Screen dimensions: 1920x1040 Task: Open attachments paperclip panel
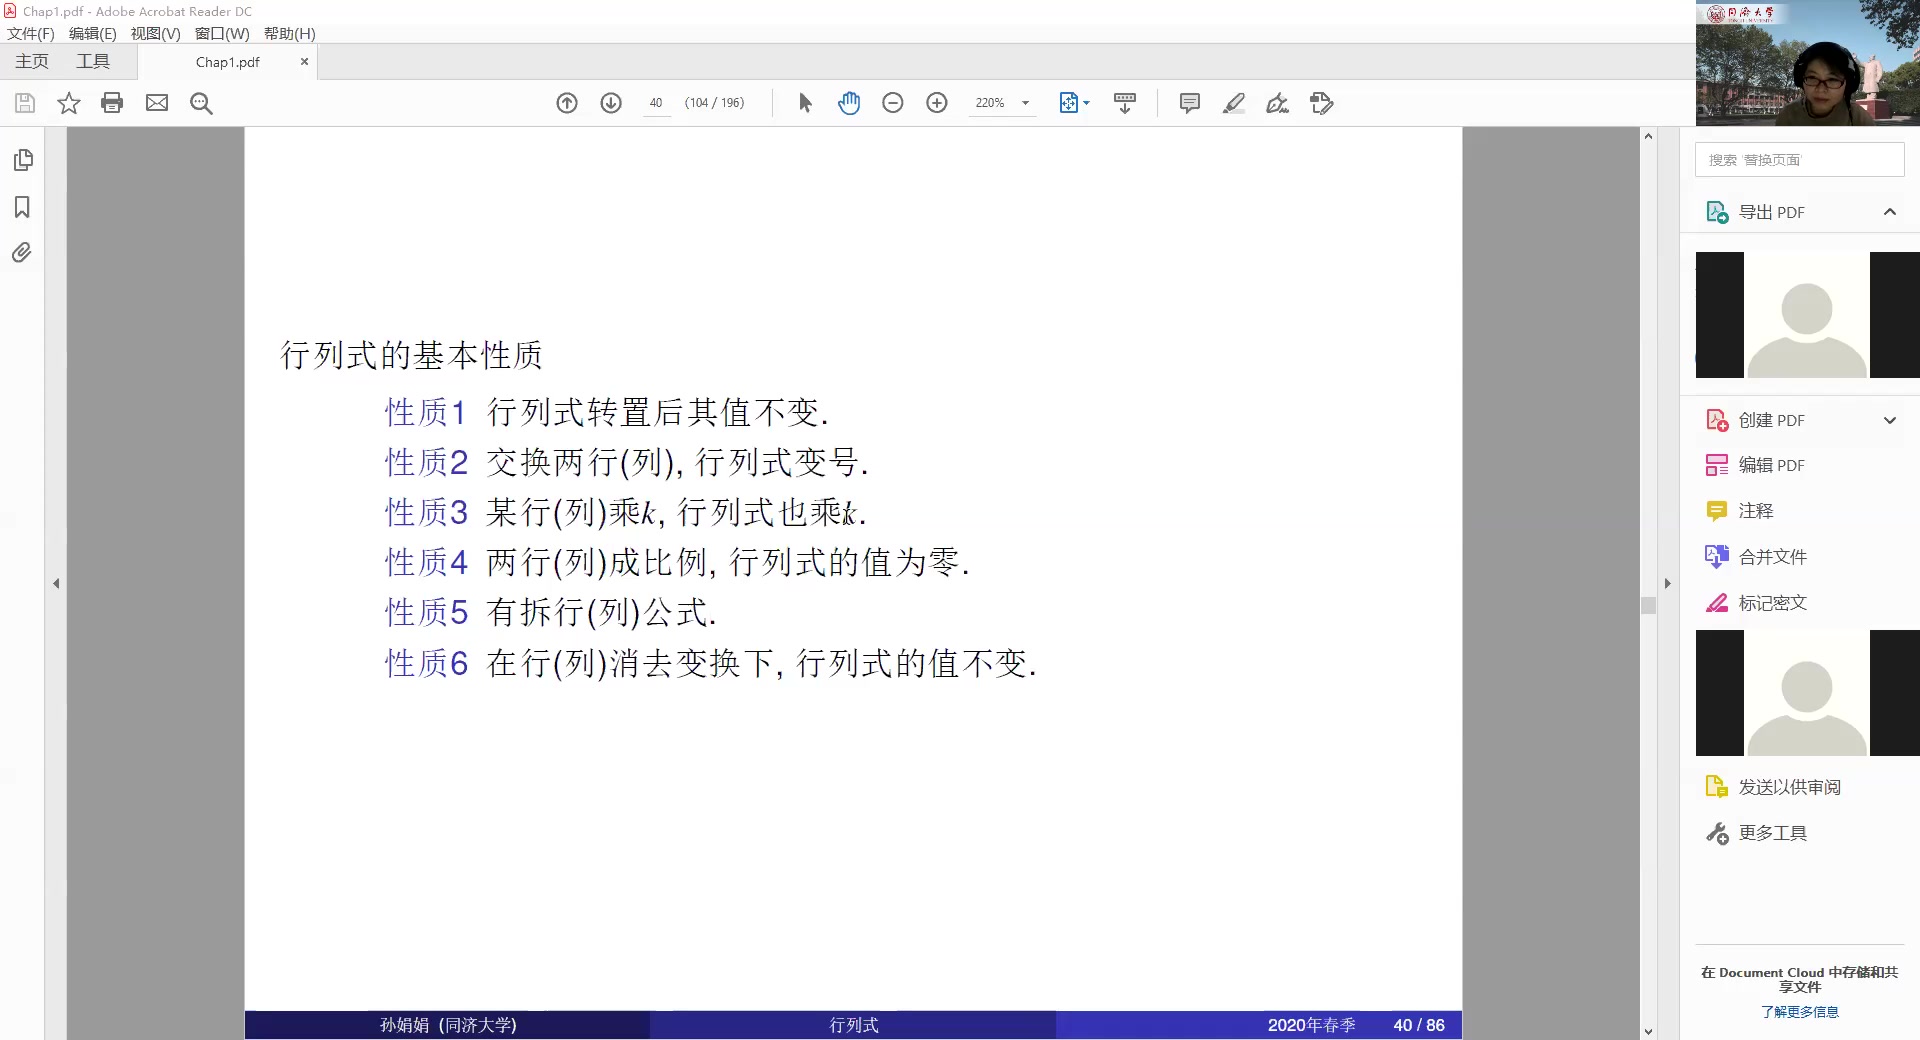[22, 252]
